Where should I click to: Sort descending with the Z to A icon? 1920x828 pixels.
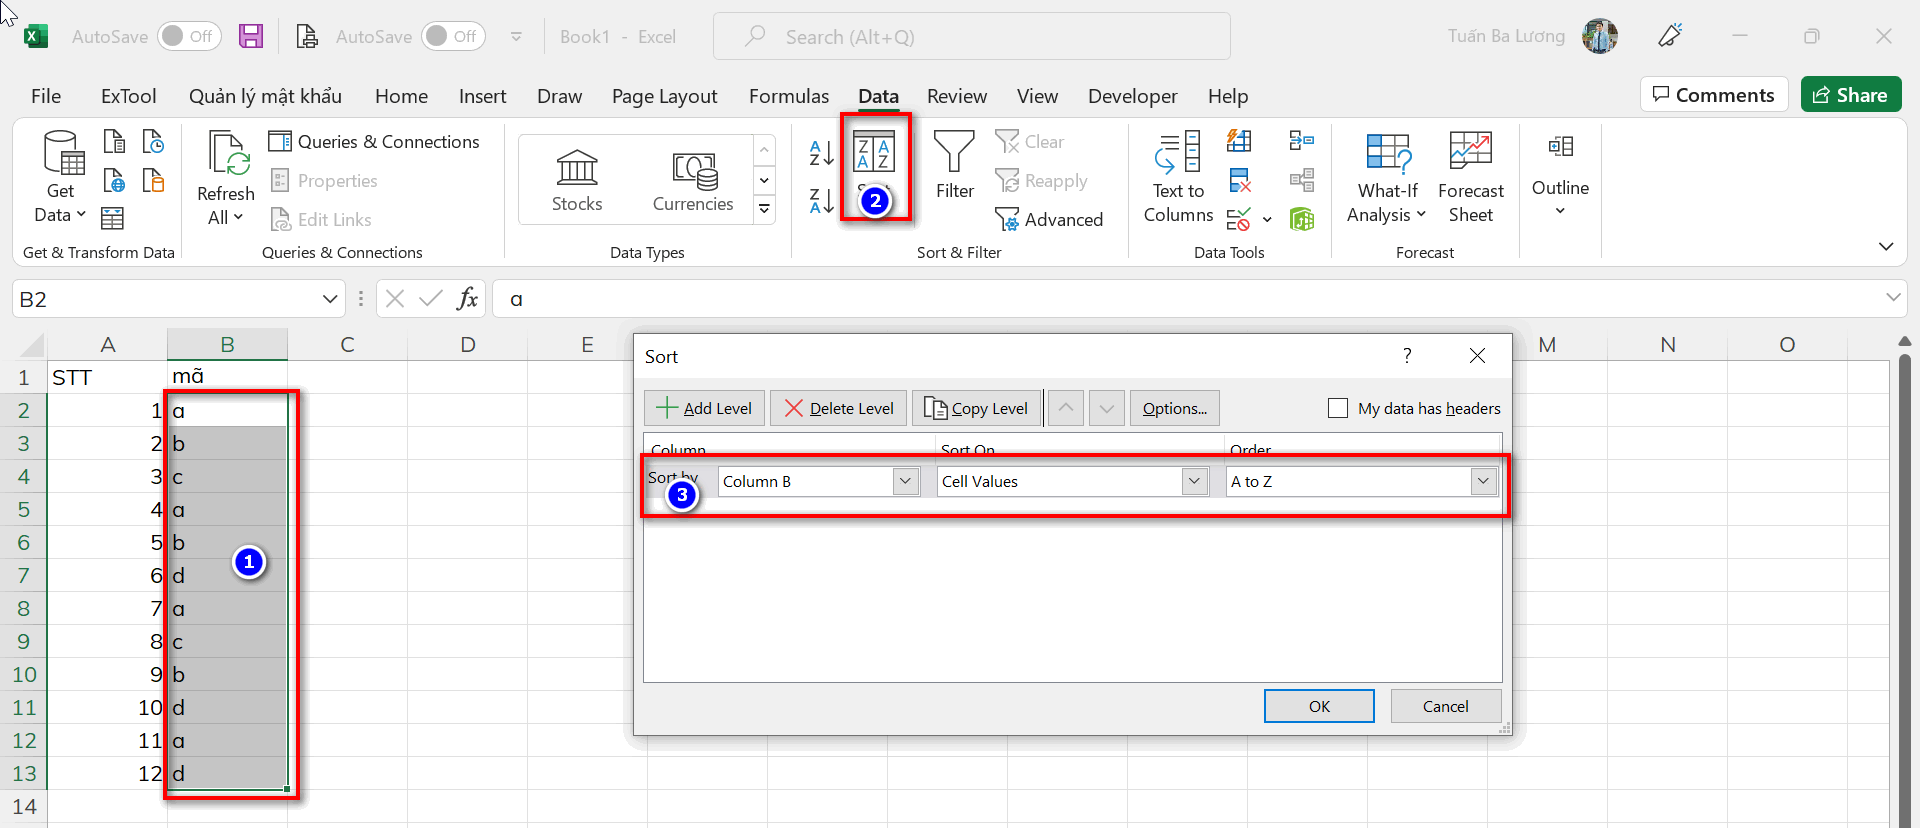tap(821, 201)
